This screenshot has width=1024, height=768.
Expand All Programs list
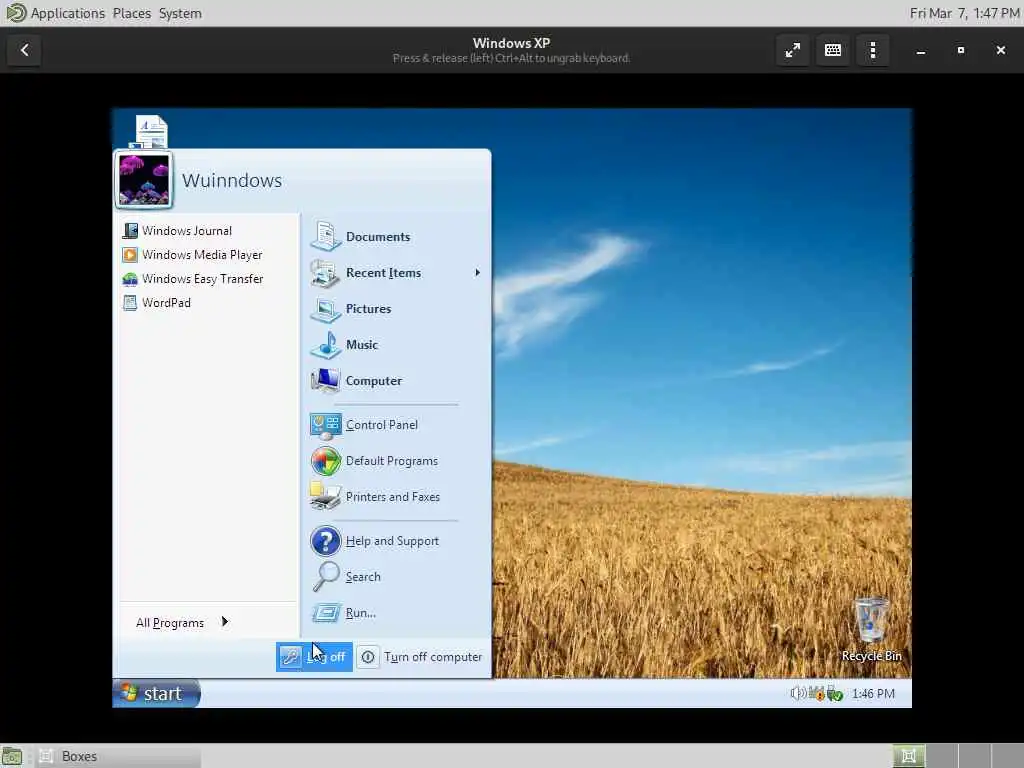click(x=182, y=622)
